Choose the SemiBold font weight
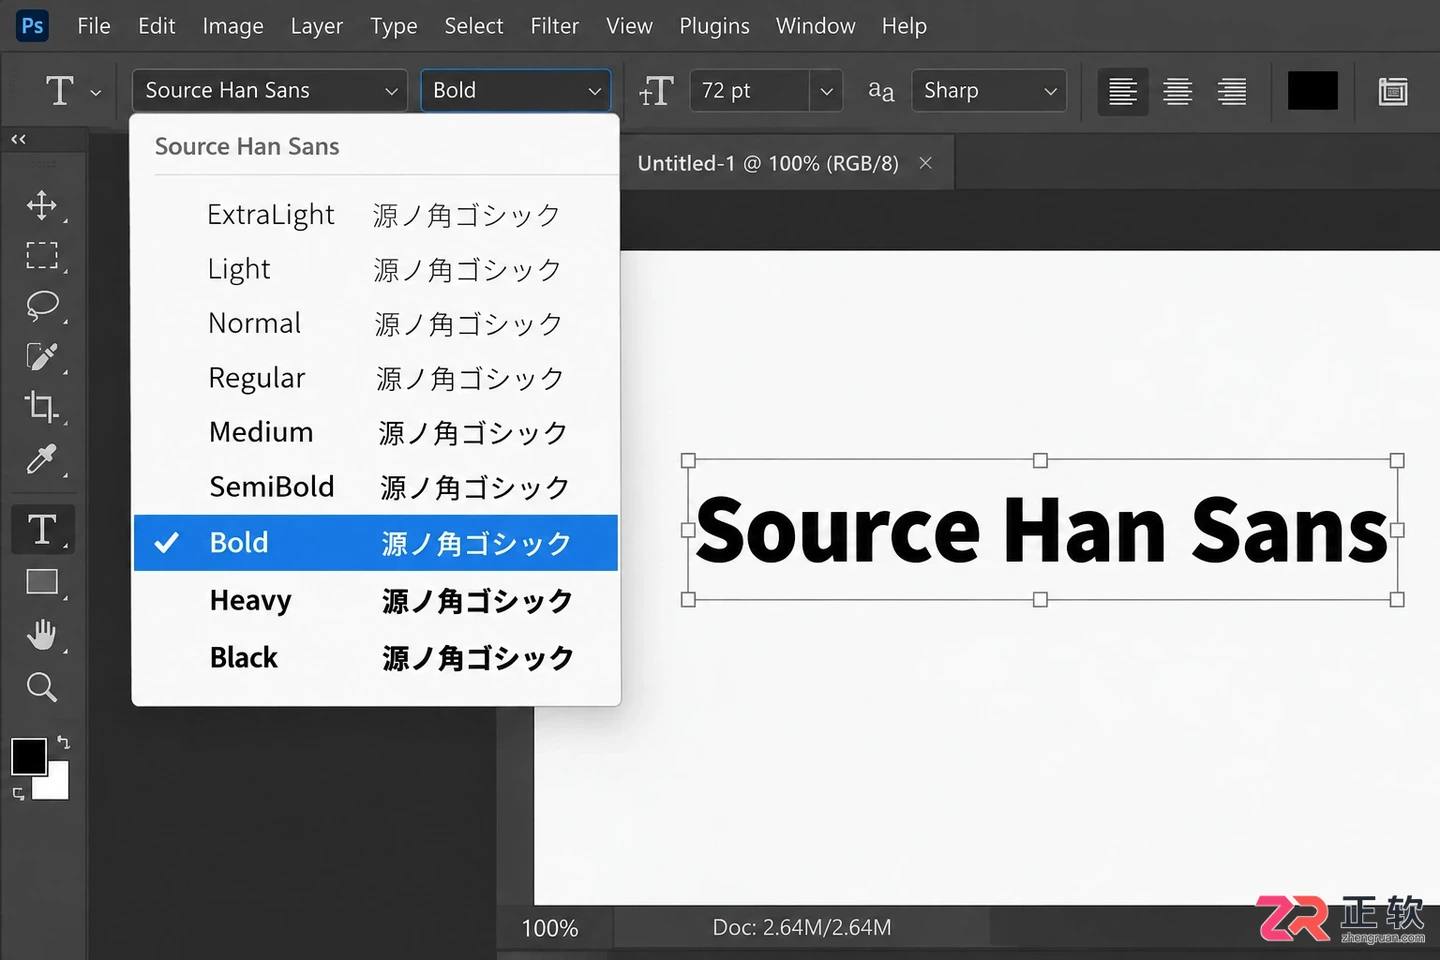This screenshot has height=960, width=1440. 376,487
